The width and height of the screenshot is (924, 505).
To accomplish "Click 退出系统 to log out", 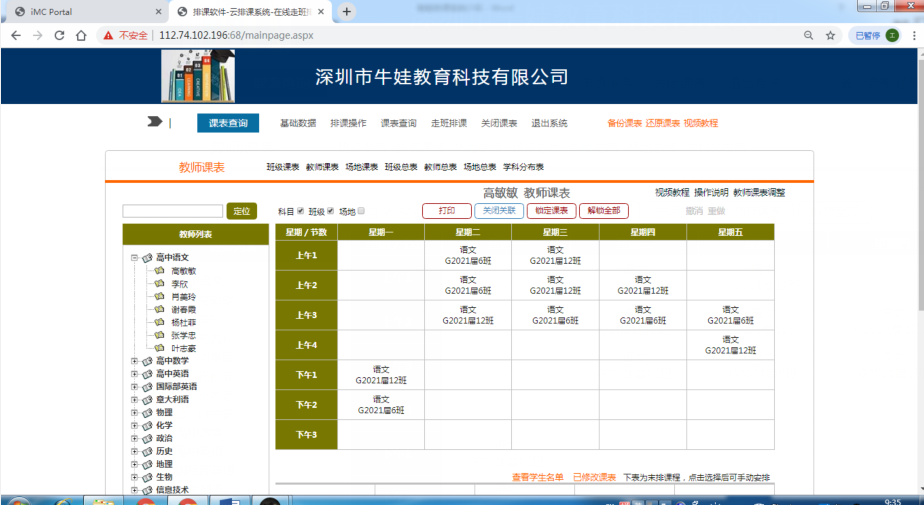I will point(549,123).
